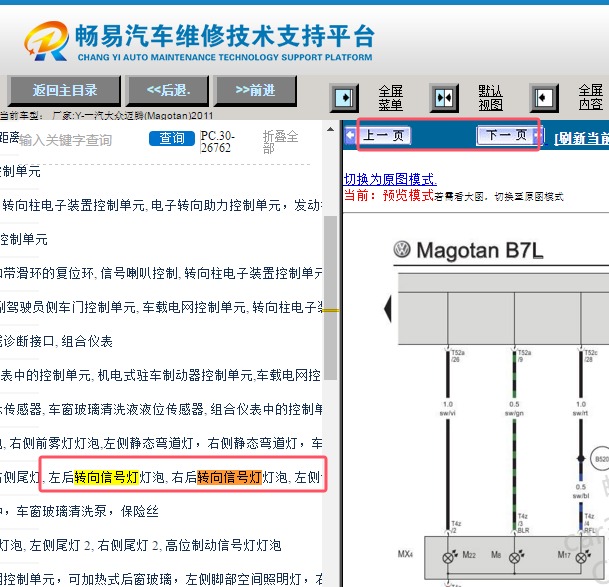Click 折叠全部 to collapse all
The height and width of the screenshot is (587, 609).
pos(280,142)
